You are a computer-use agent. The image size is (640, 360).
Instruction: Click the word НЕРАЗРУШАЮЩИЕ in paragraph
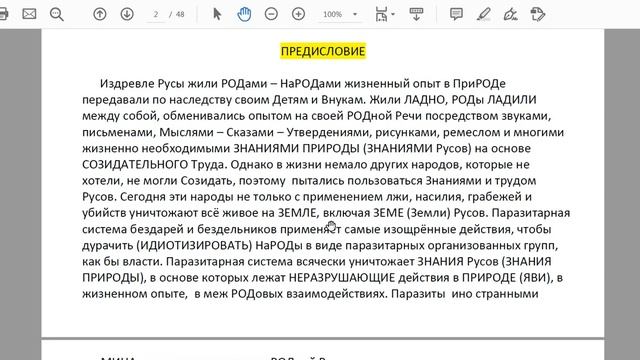pos(342,278)
